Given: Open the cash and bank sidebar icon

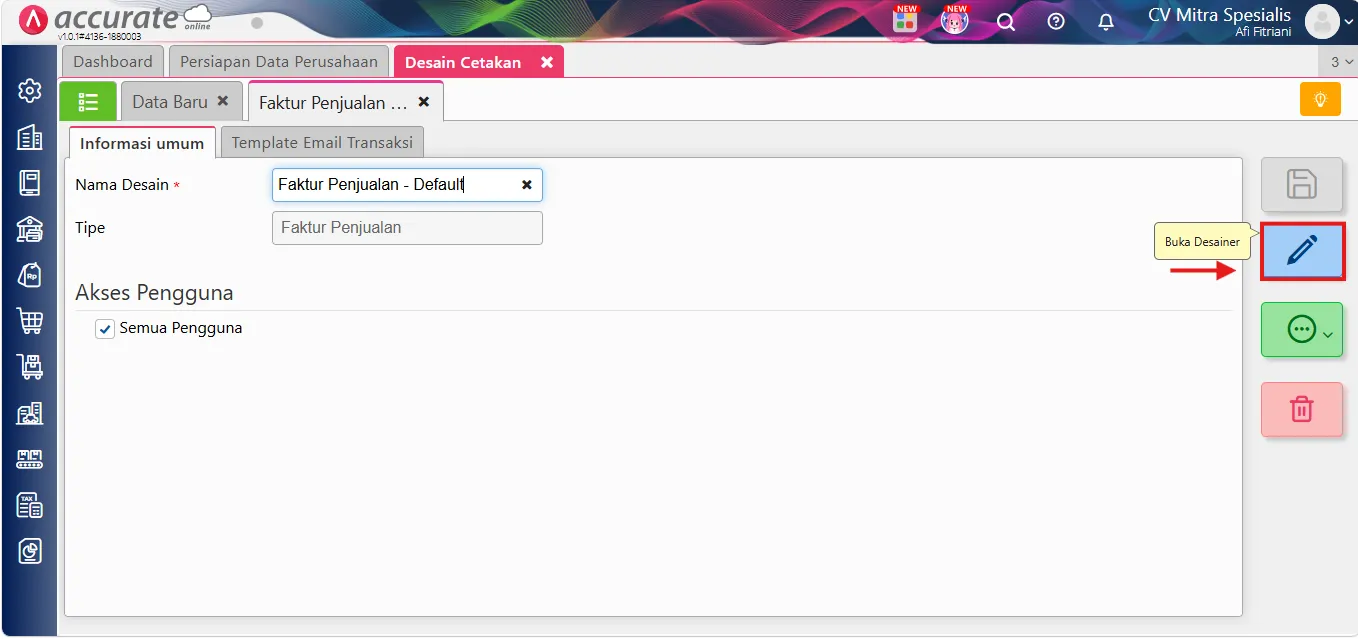Looking at the screenshot, I should (30, 229).
